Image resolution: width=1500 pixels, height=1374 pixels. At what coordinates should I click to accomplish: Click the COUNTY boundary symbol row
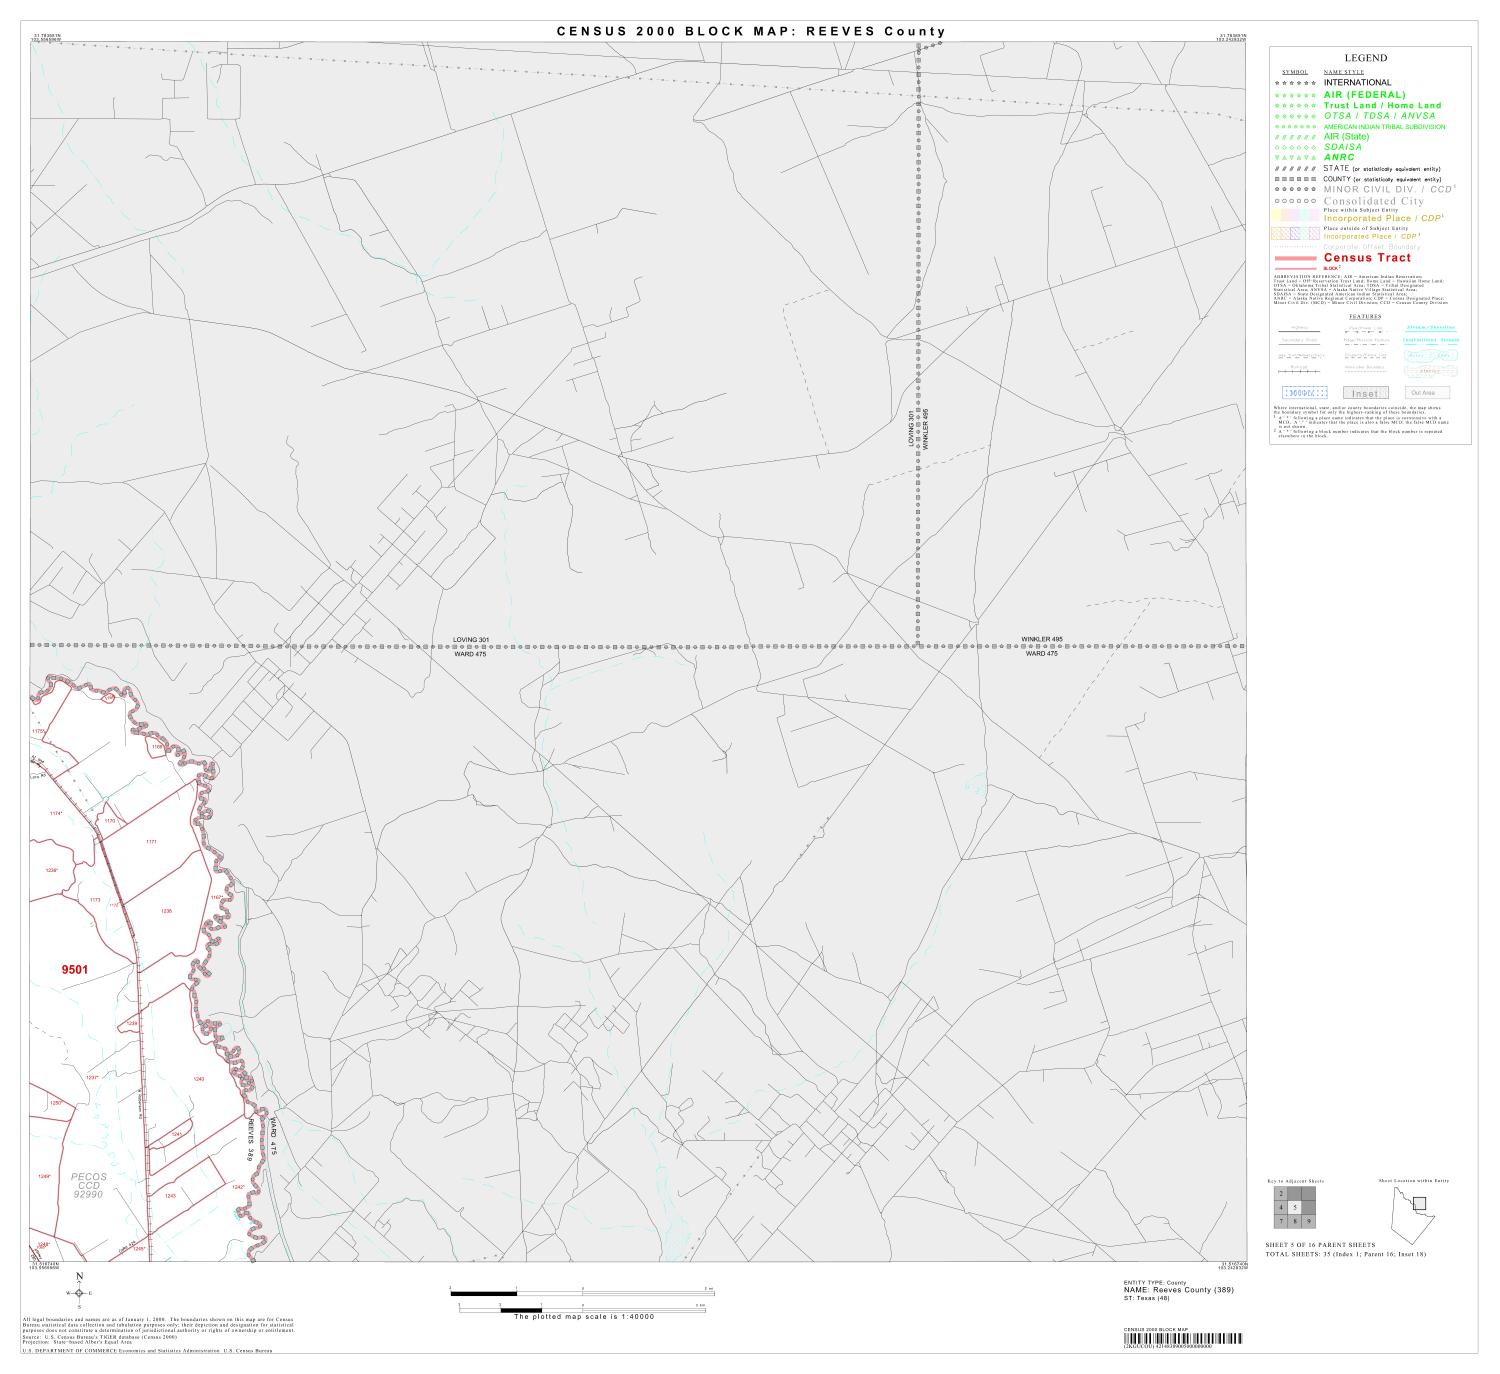click(x=1294, y=177)
